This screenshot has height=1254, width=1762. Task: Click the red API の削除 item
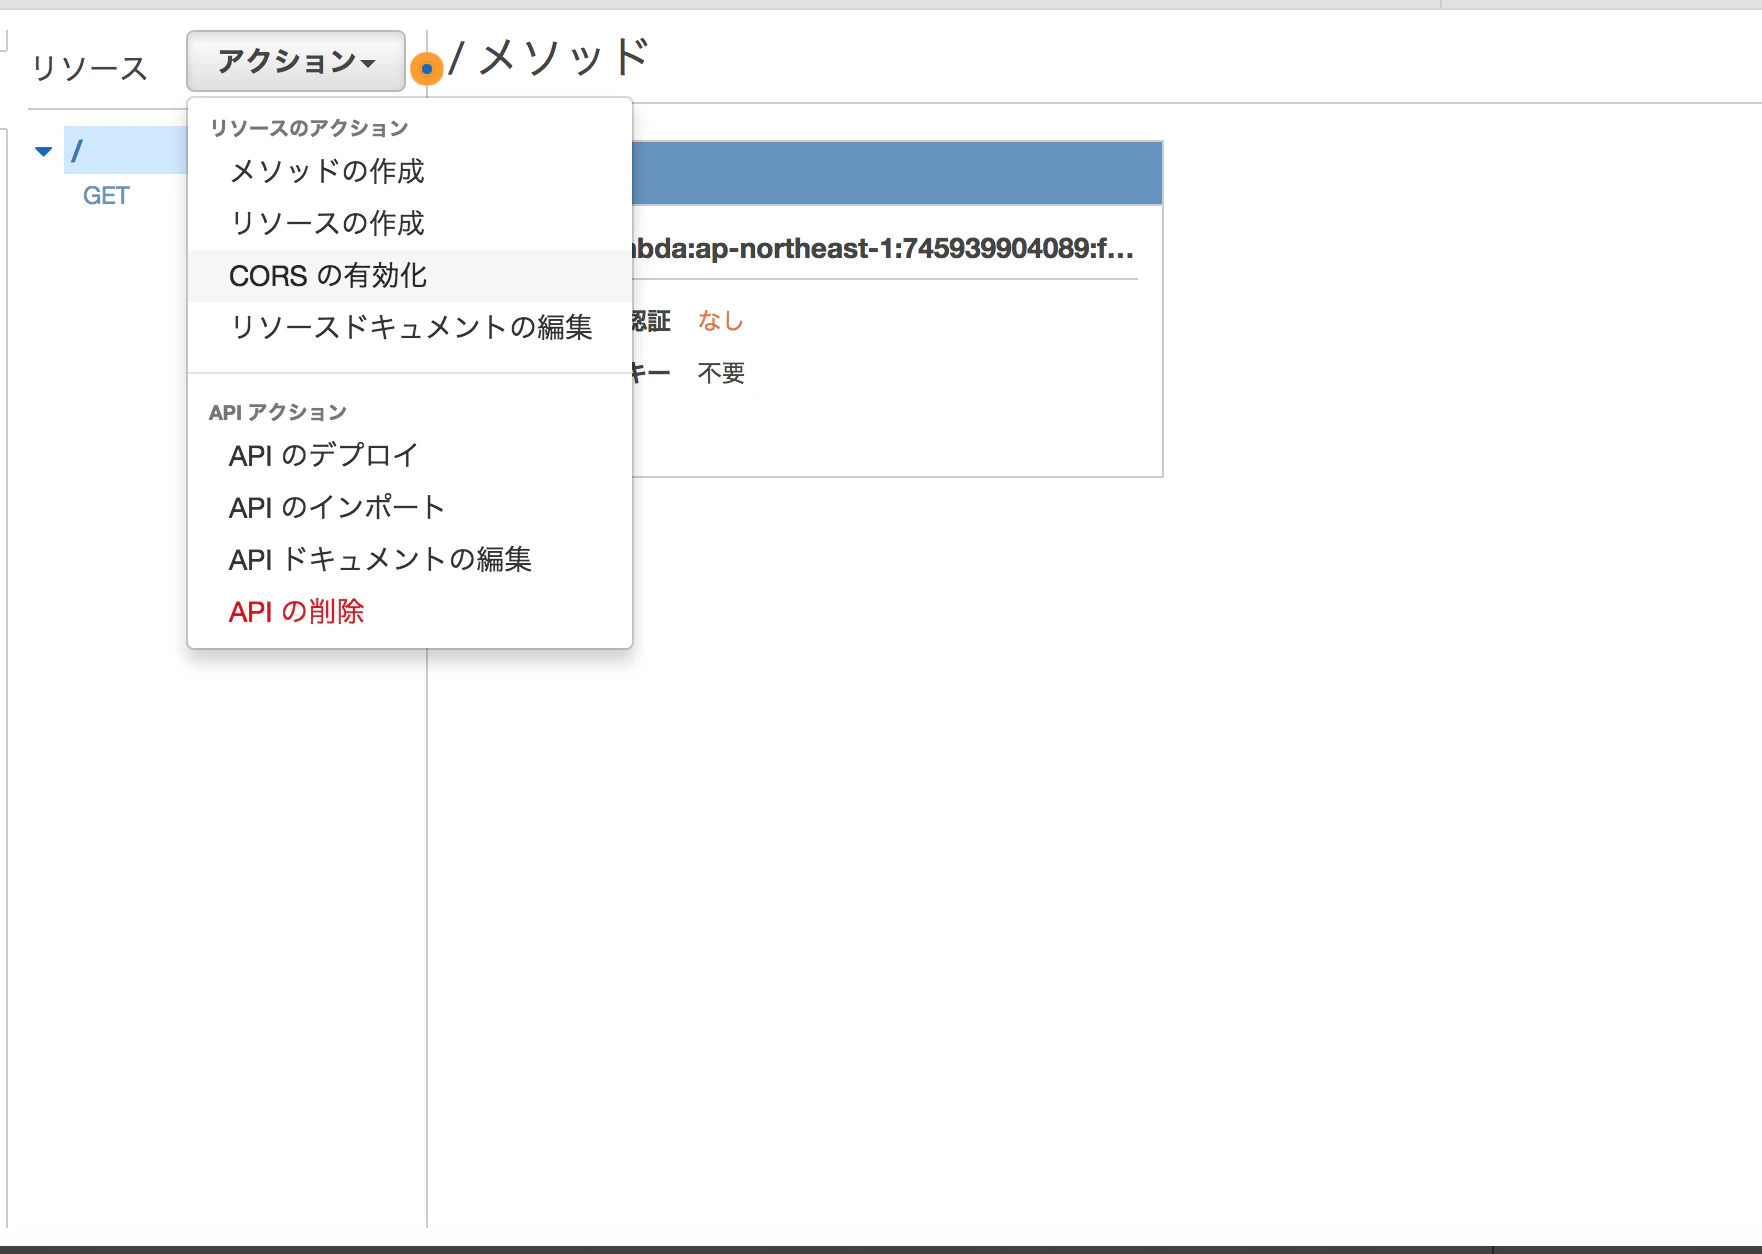(409, 611)
